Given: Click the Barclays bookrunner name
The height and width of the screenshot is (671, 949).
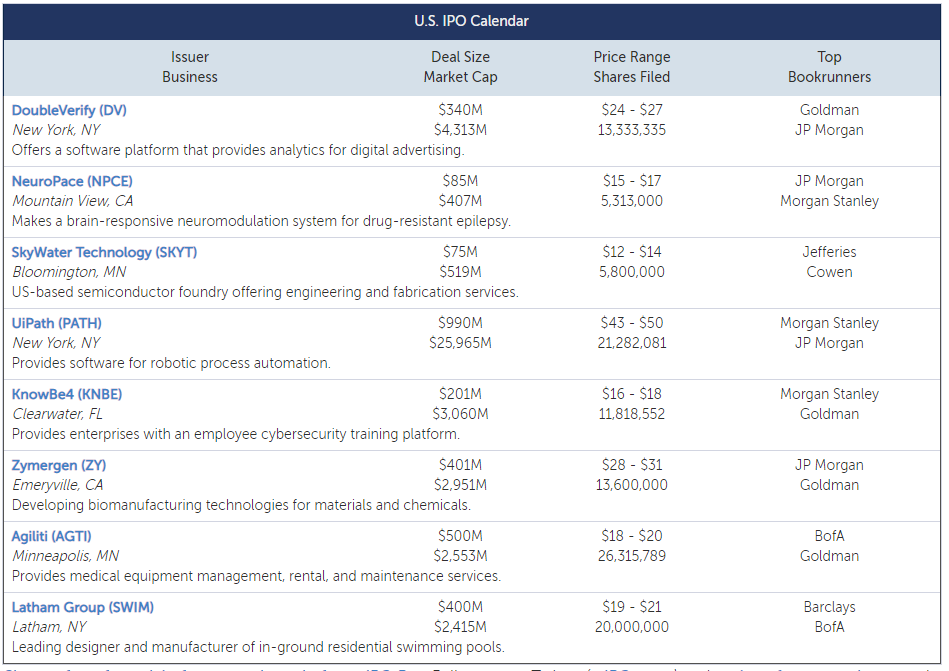Looking at the screenshot, I should coord(829,607).
